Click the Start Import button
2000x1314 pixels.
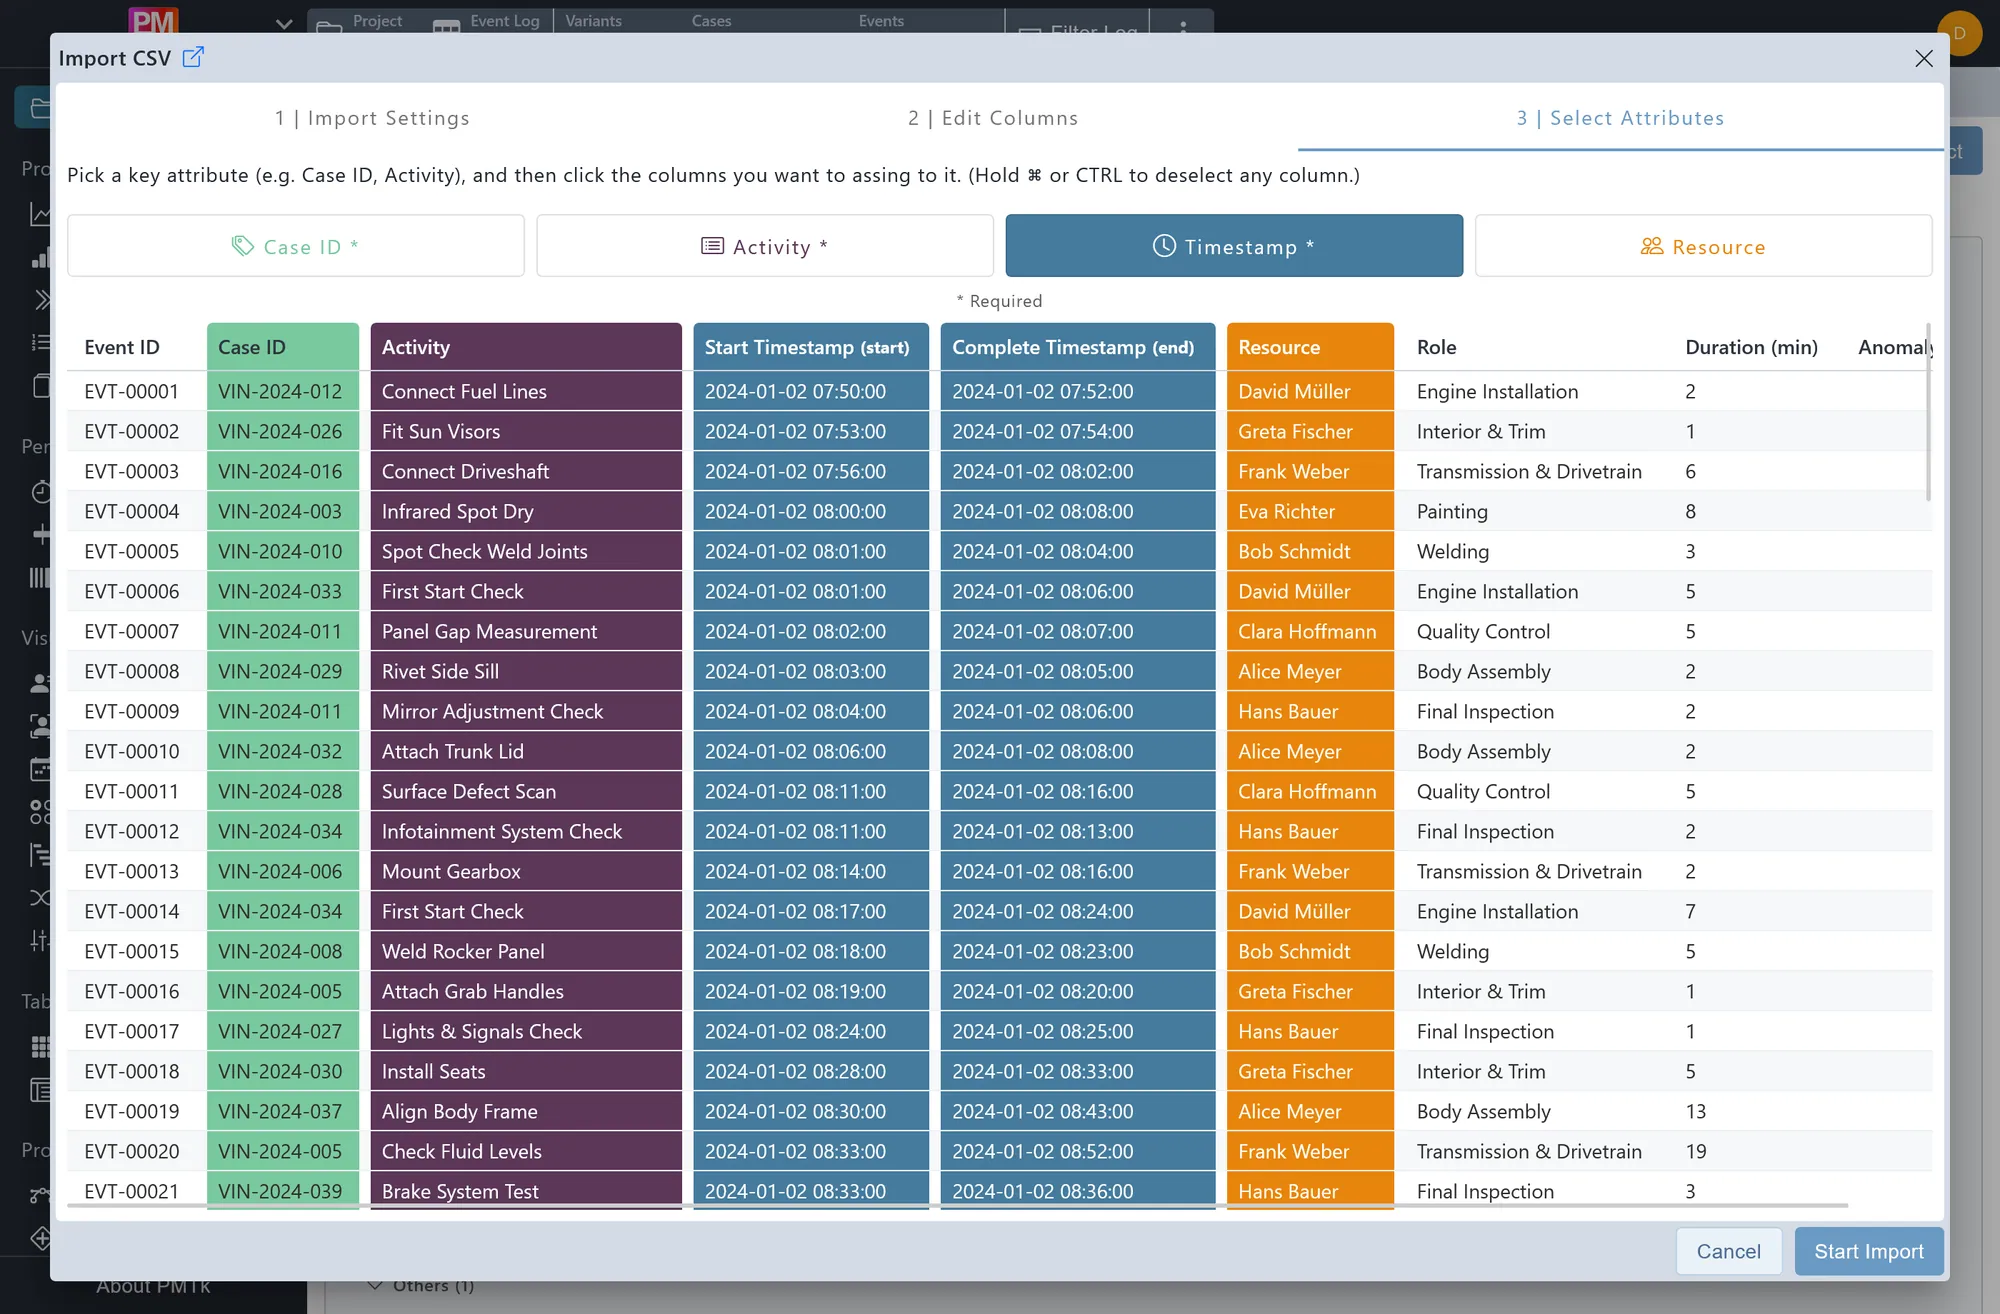(1869, 1251)
